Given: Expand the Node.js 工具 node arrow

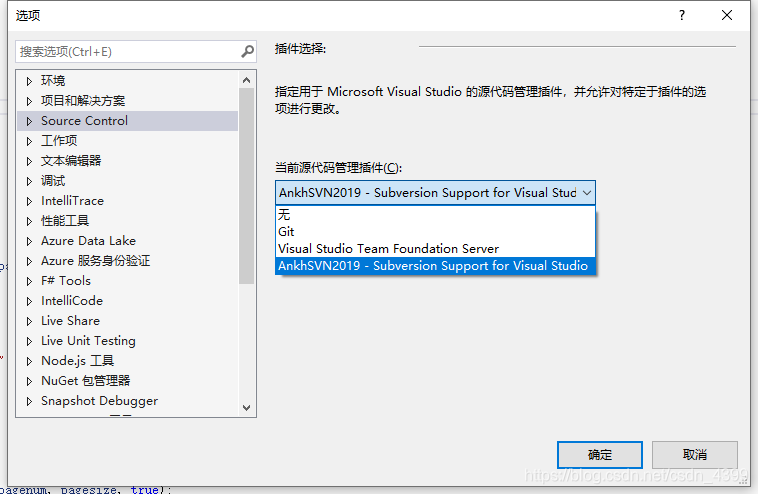Looking at the screenshot, I should [29, 361].
